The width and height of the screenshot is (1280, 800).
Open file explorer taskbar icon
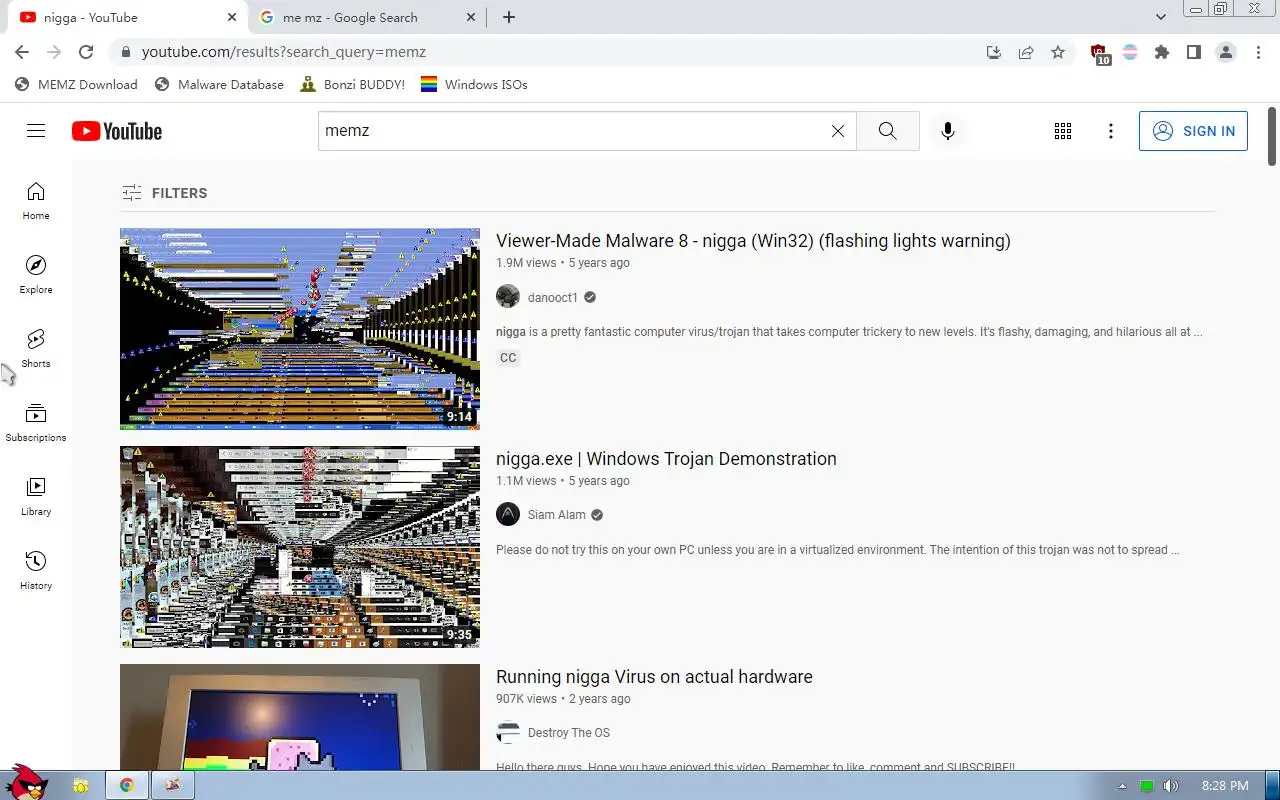tap(80, 785)
